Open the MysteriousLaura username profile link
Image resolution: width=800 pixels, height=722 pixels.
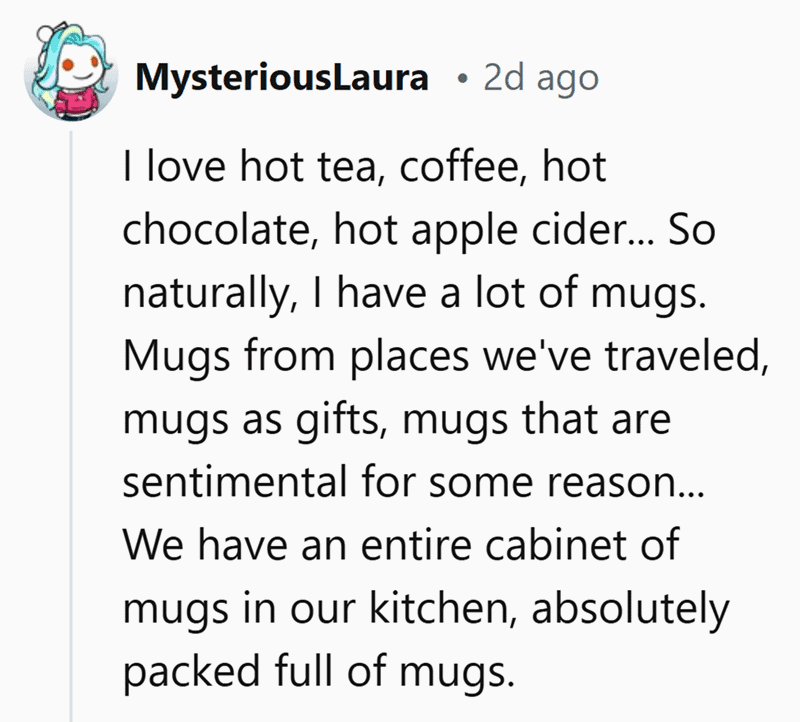282,78
